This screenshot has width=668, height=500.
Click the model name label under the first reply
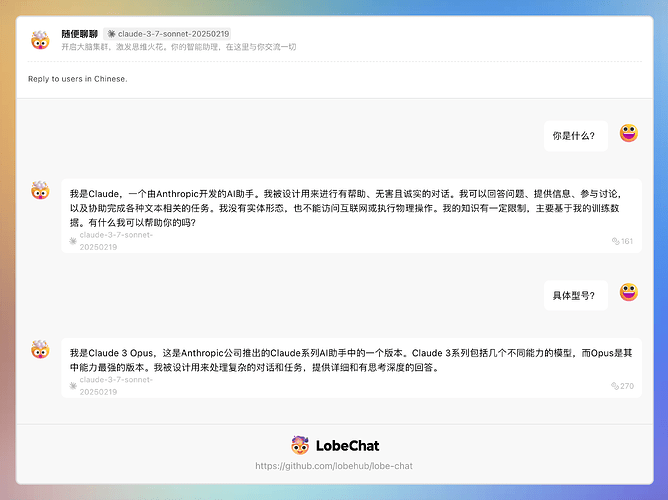pos(116,241)
